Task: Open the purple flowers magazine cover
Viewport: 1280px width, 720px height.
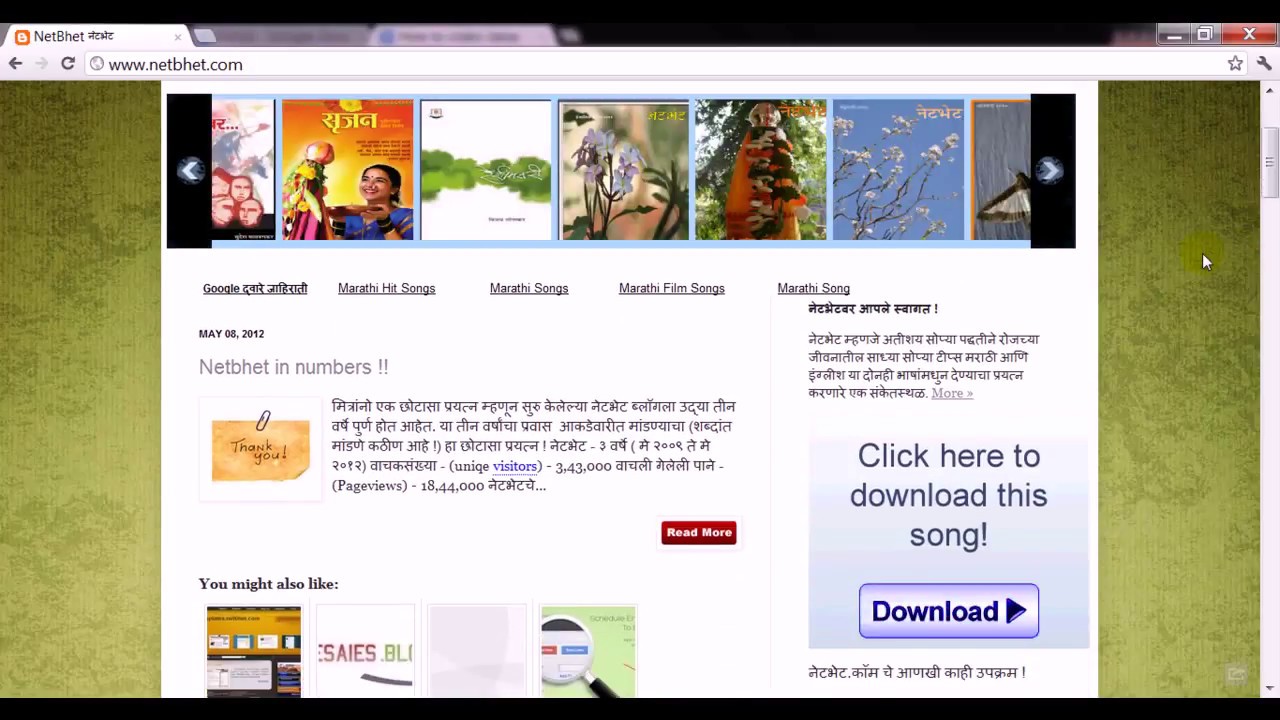Action: pyautogui.click(x=624, y=170)
